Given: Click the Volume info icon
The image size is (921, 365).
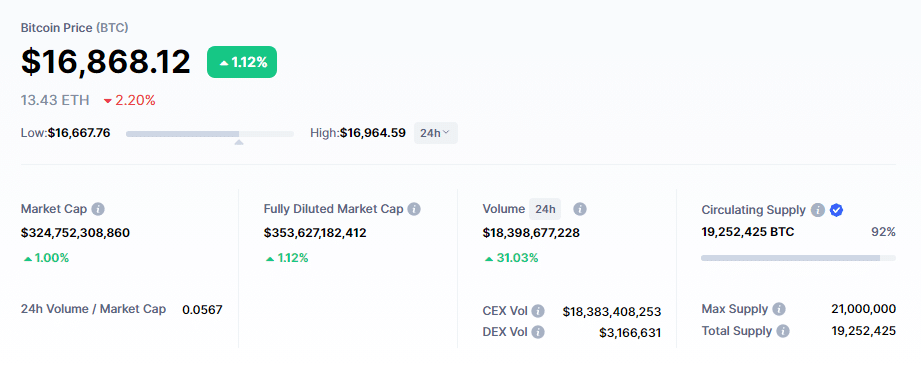Looking at the screenshot, I should (x=580, y=209).
